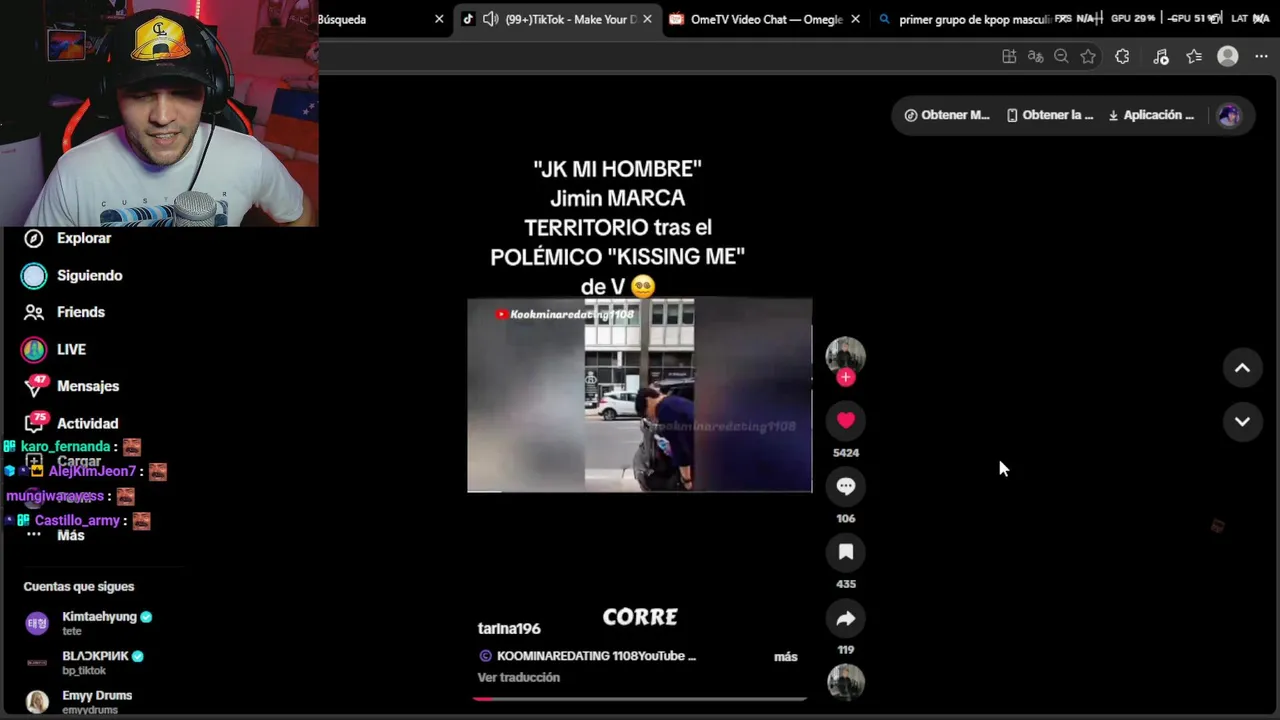Click Cuentas que sigues heading
Viewport: 1280px width, 720px height.
click(79, 587)
